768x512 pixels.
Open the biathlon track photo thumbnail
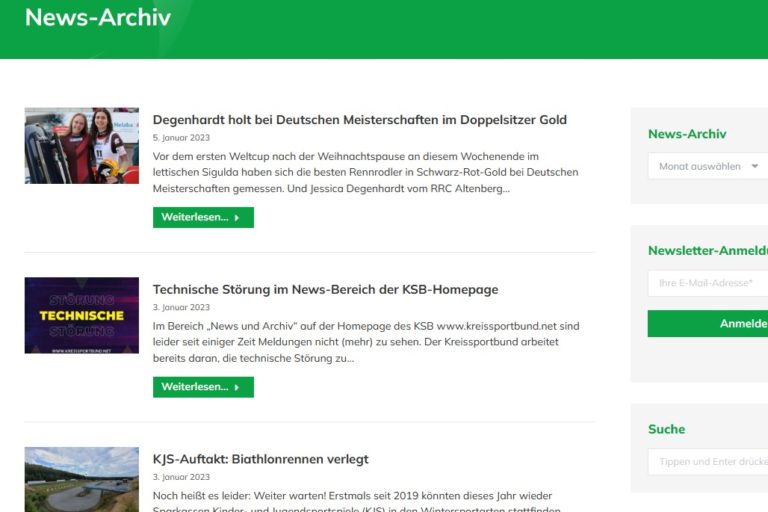point(82,479)
